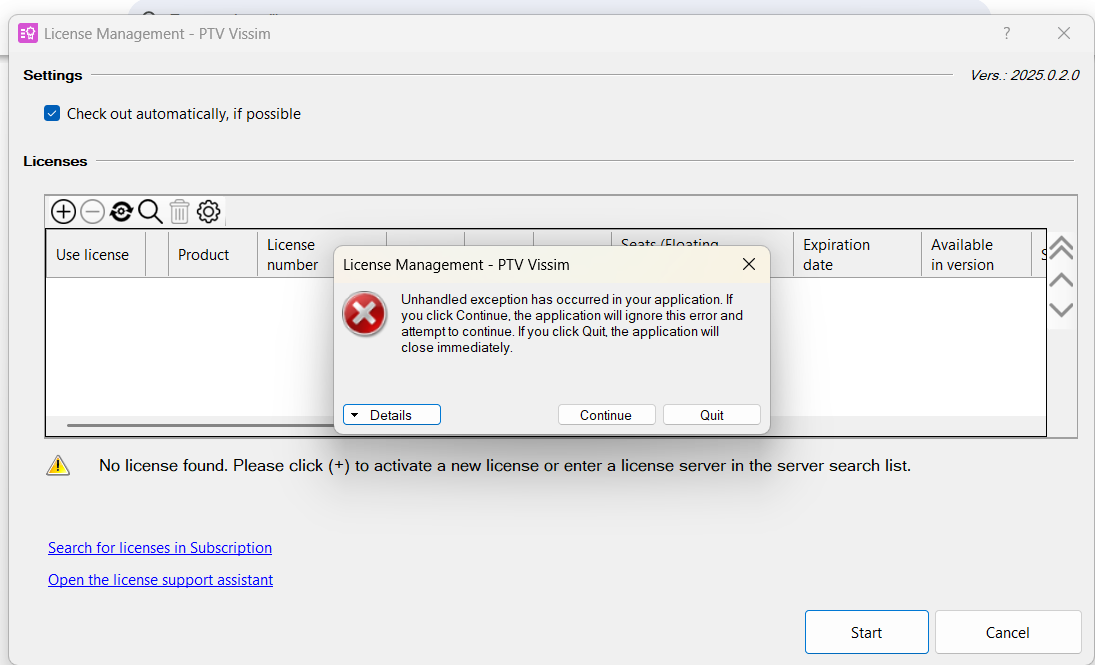1095x665 pixels.
Task: Open the license support assistant link
Action: pyautogui.click(x=160, y=580)
